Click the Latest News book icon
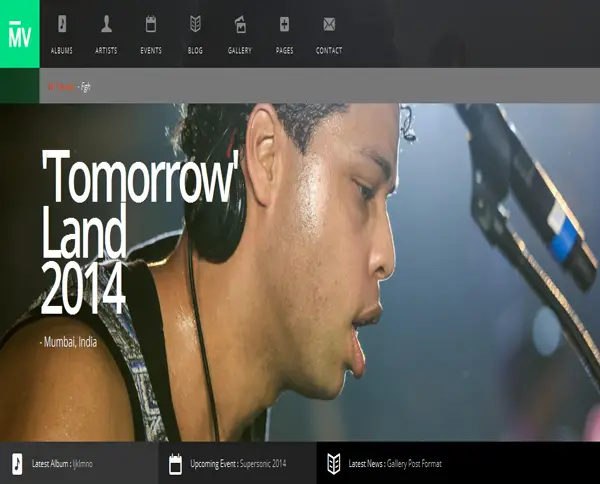The image size is (600, 484). coord(334,464)
